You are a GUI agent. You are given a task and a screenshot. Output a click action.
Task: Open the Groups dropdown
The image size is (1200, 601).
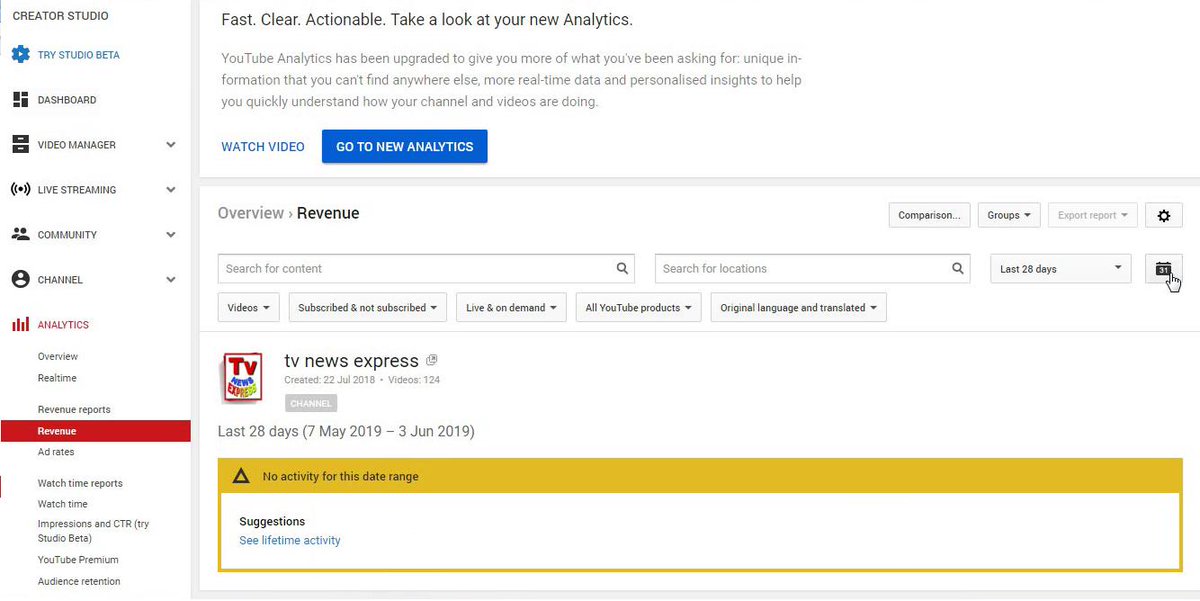pos(1009,215)
